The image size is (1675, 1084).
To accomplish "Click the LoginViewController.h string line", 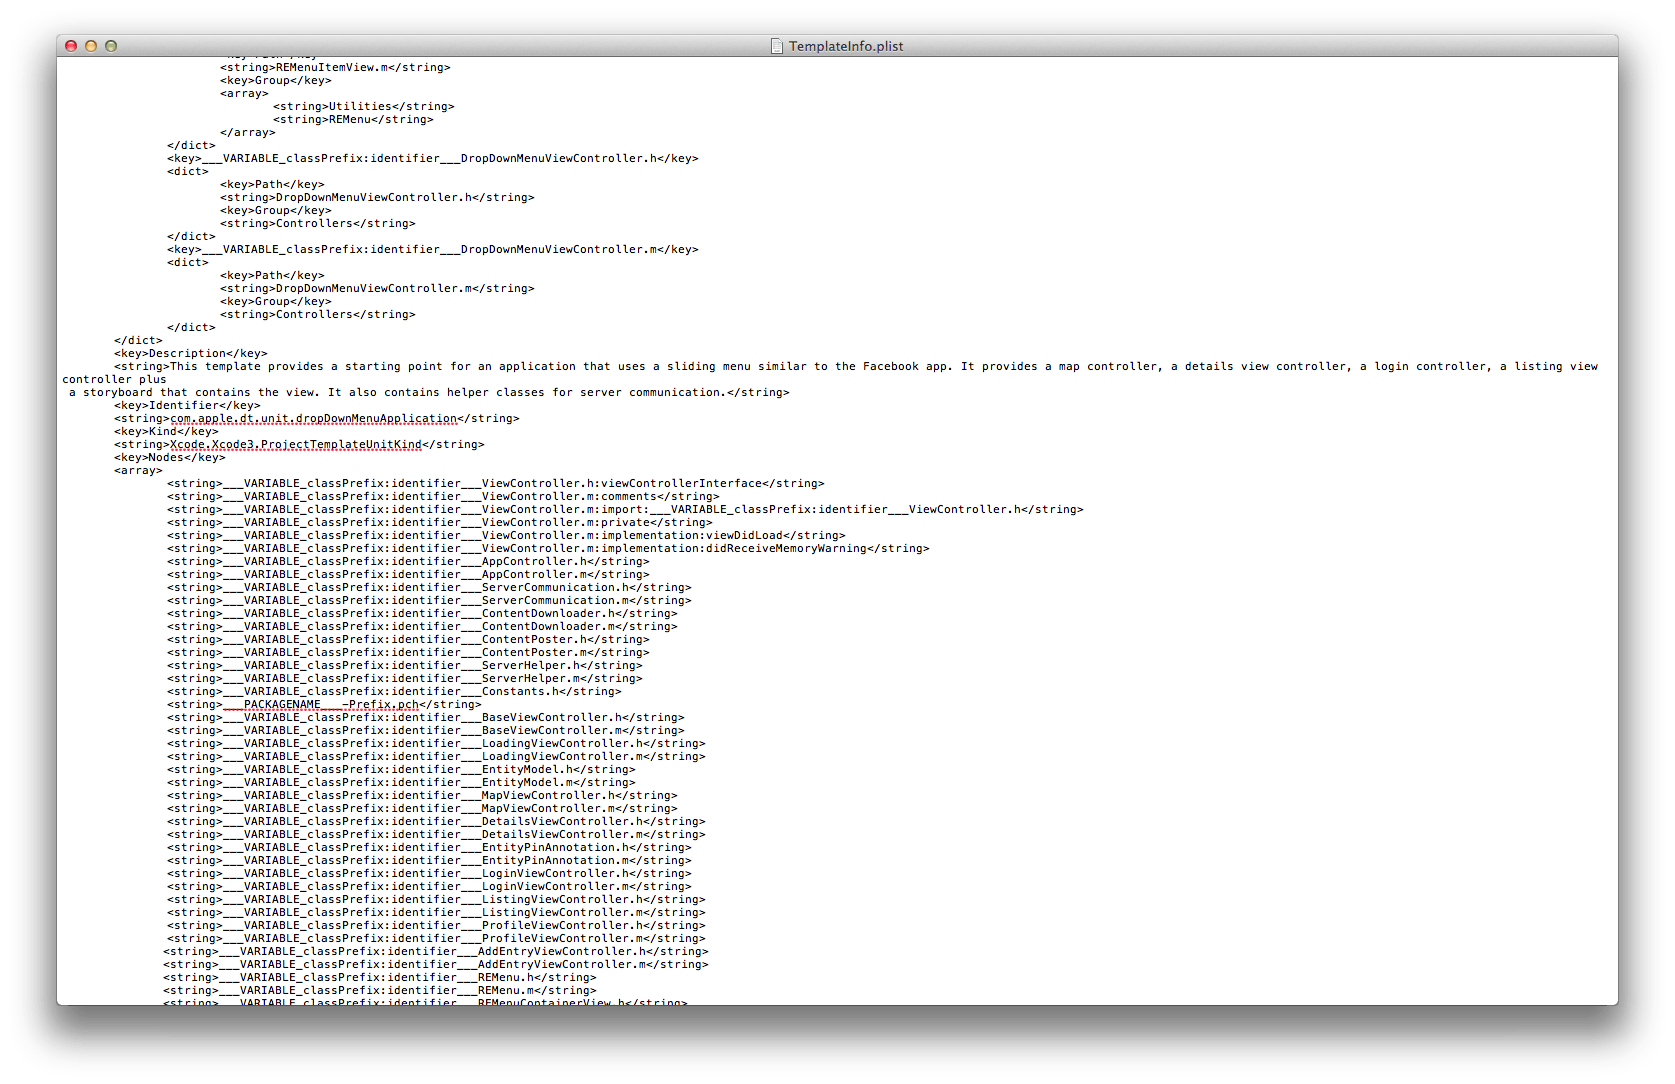I will (429, 873).
